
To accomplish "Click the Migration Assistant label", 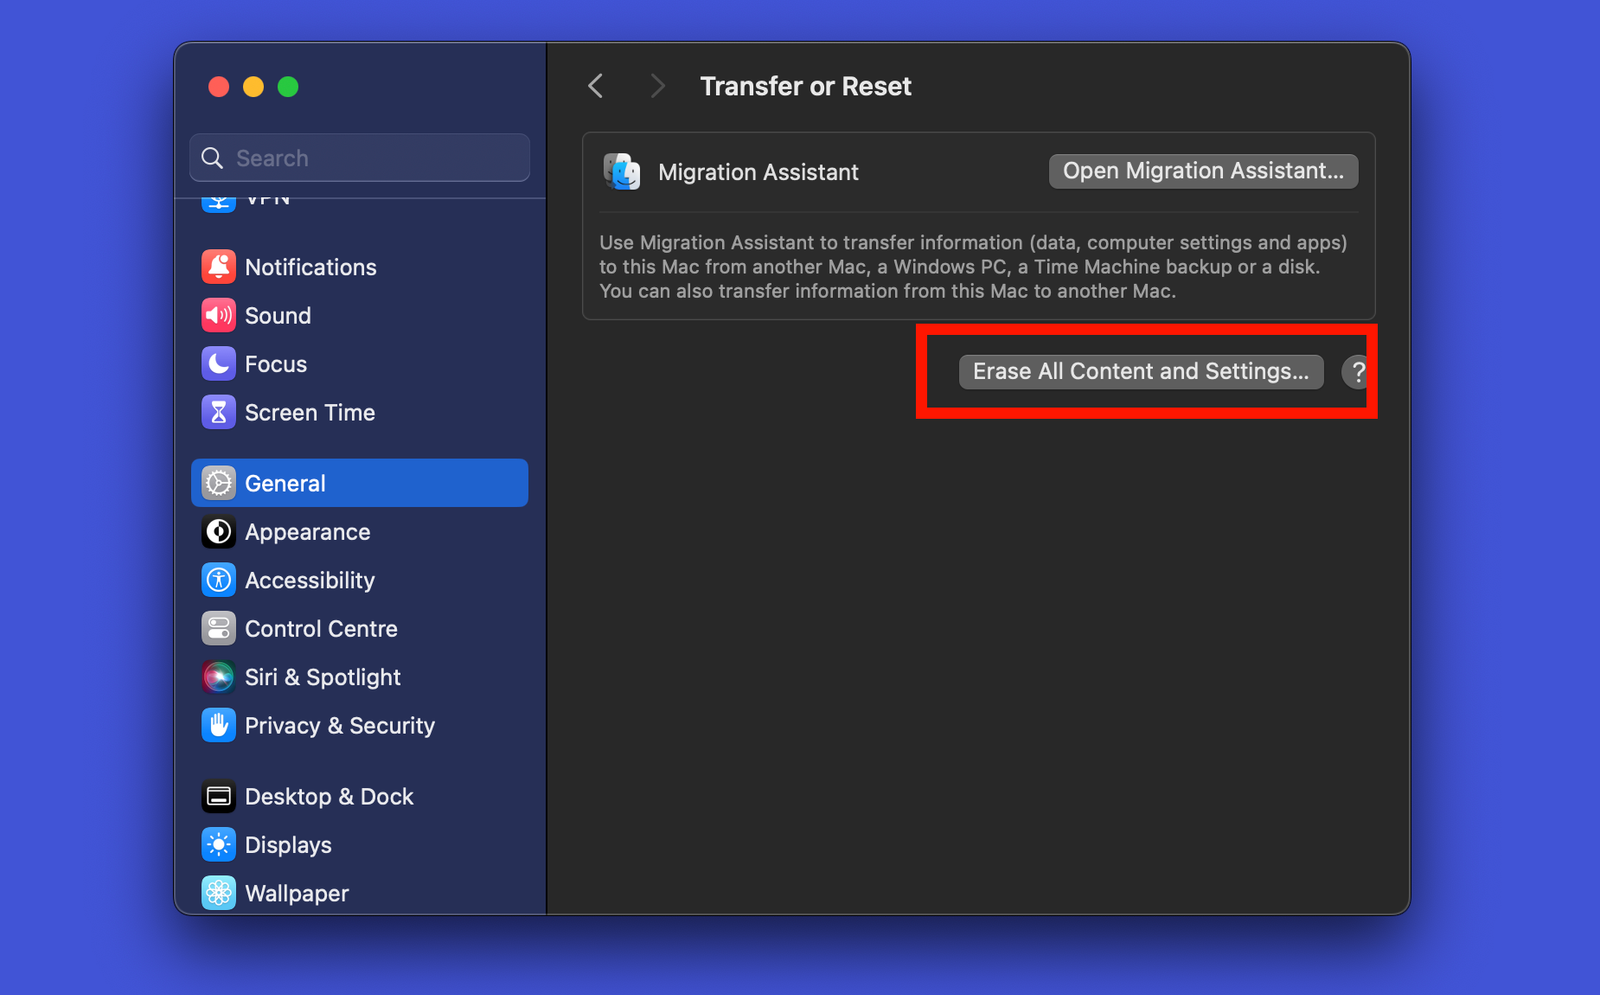I will pyautogui.click(x=758, y=172).
